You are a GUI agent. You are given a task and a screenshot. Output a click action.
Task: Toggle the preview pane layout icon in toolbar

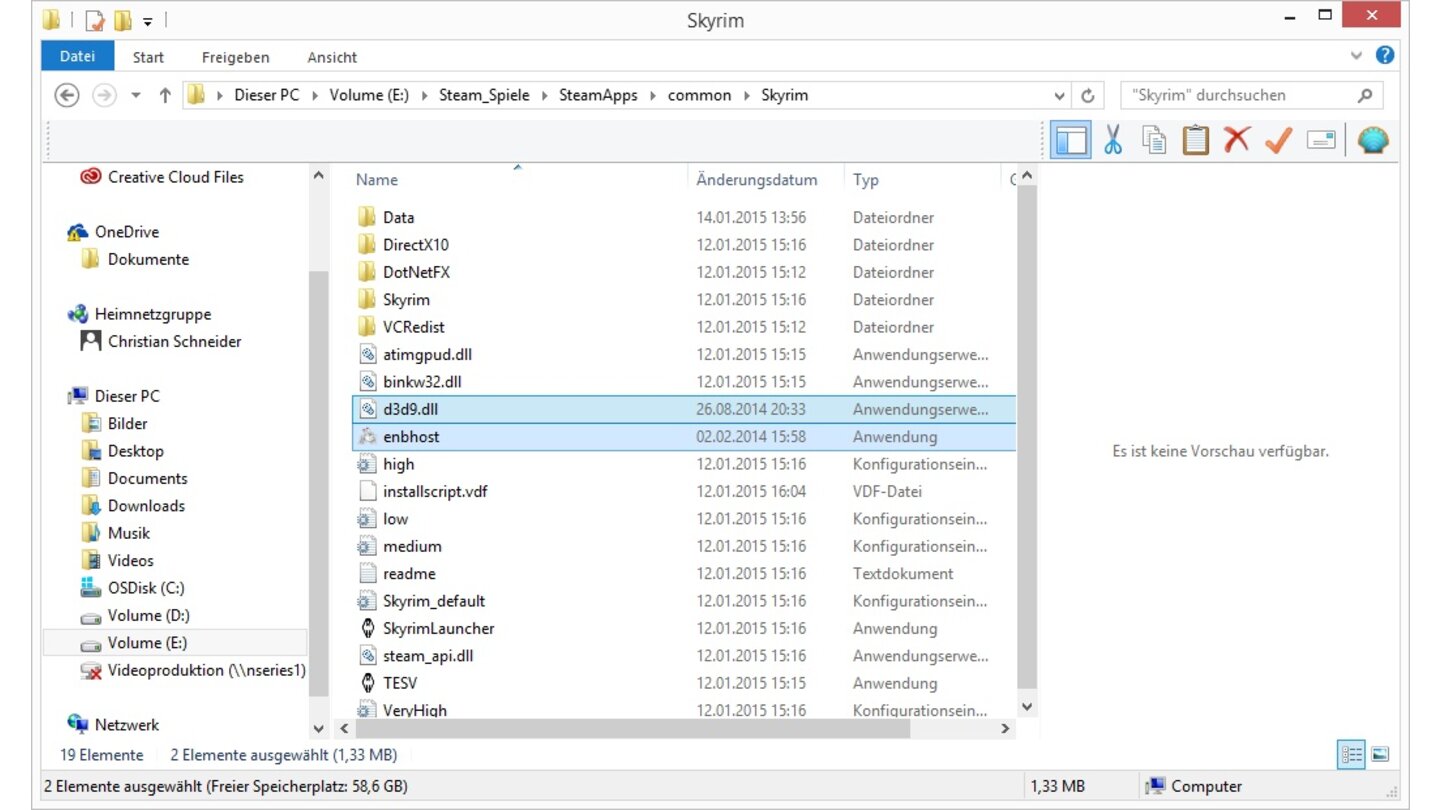[1071, 140]
